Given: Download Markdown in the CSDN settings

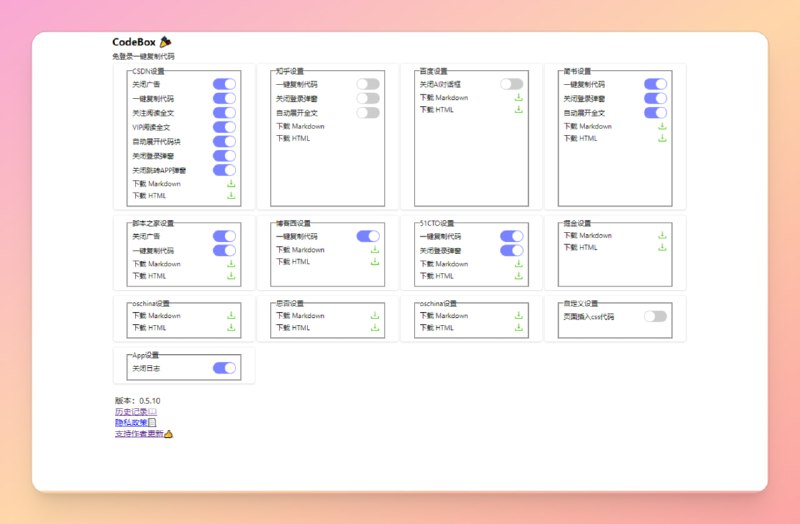Looking at the screenshot, I should 231,184.
